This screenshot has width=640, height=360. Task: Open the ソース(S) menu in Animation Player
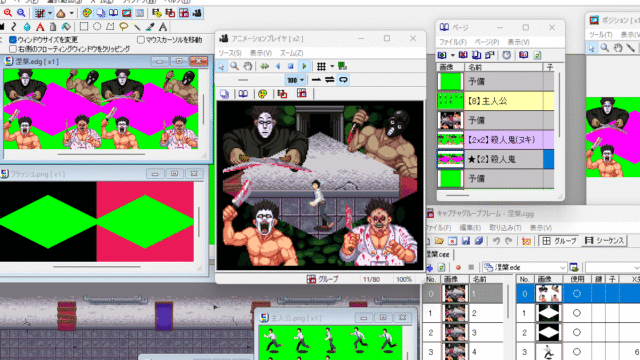coord(230,53)
